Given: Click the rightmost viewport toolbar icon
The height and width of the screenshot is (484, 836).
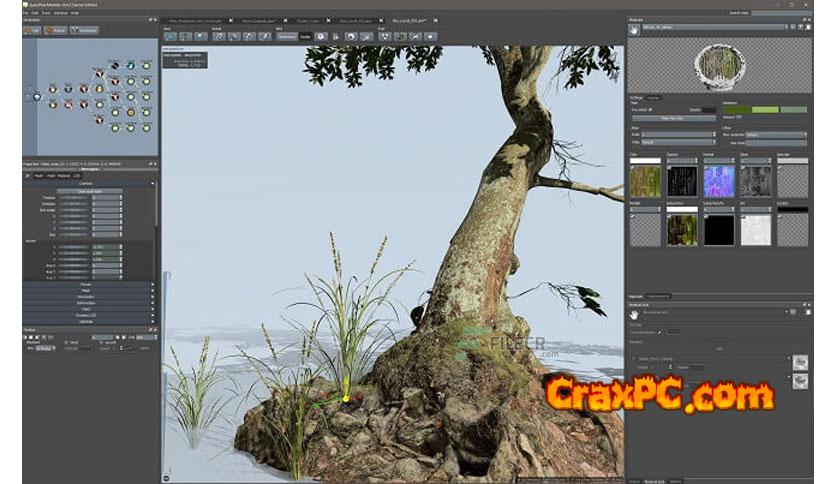Looking at the screenshot, I should 431,36.
